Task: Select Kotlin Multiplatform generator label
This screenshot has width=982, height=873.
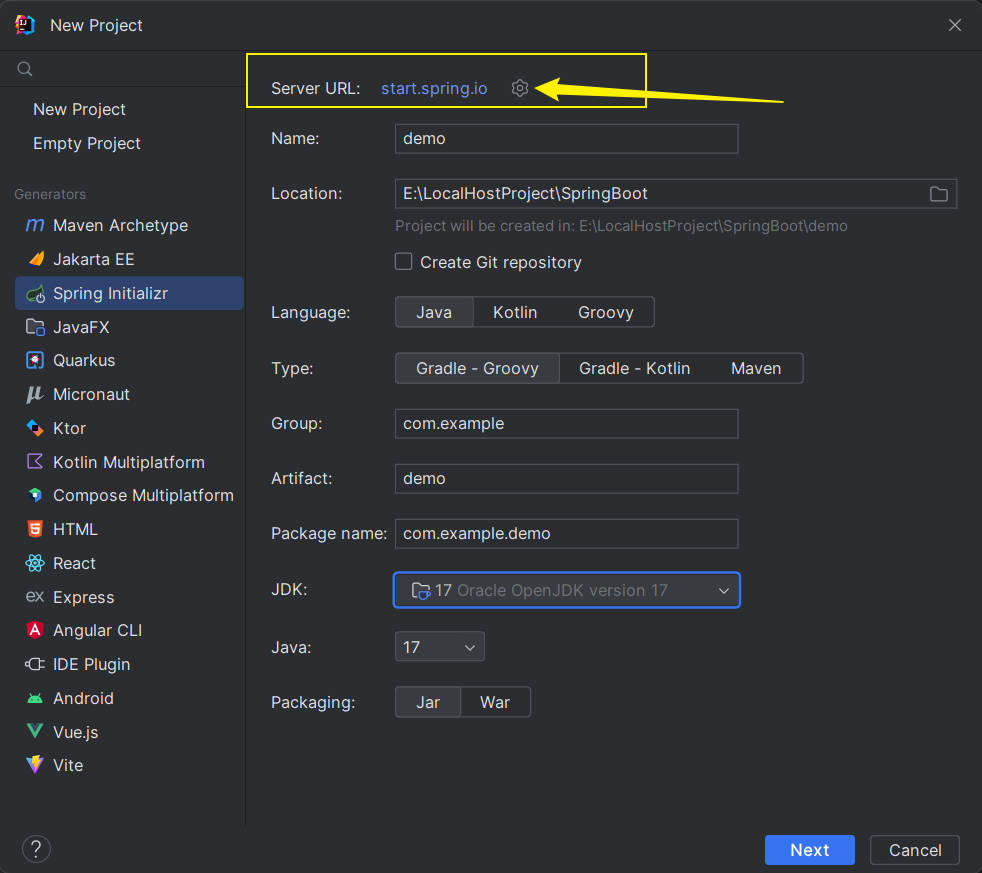Action: (x=129, y=462)
